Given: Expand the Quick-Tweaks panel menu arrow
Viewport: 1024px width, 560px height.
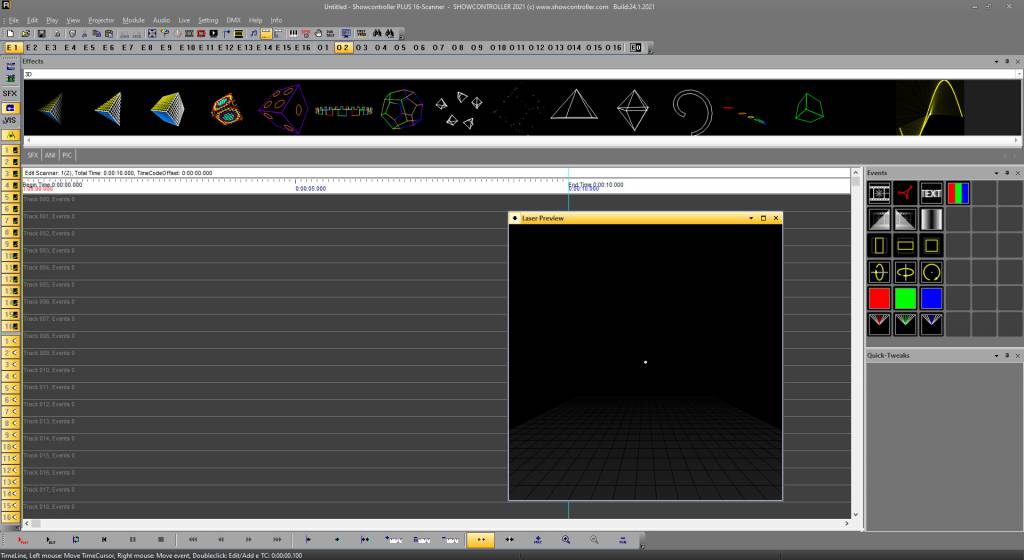Looking at the screenshot, I should point(995,355).
